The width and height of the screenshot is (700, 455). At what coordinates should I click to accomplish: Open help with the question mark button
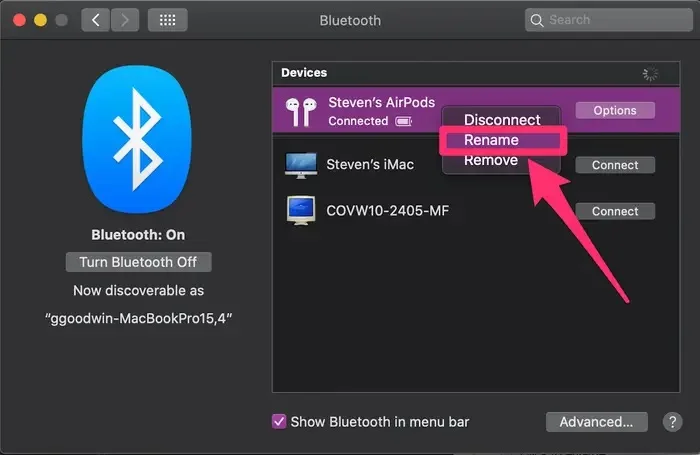673,422
